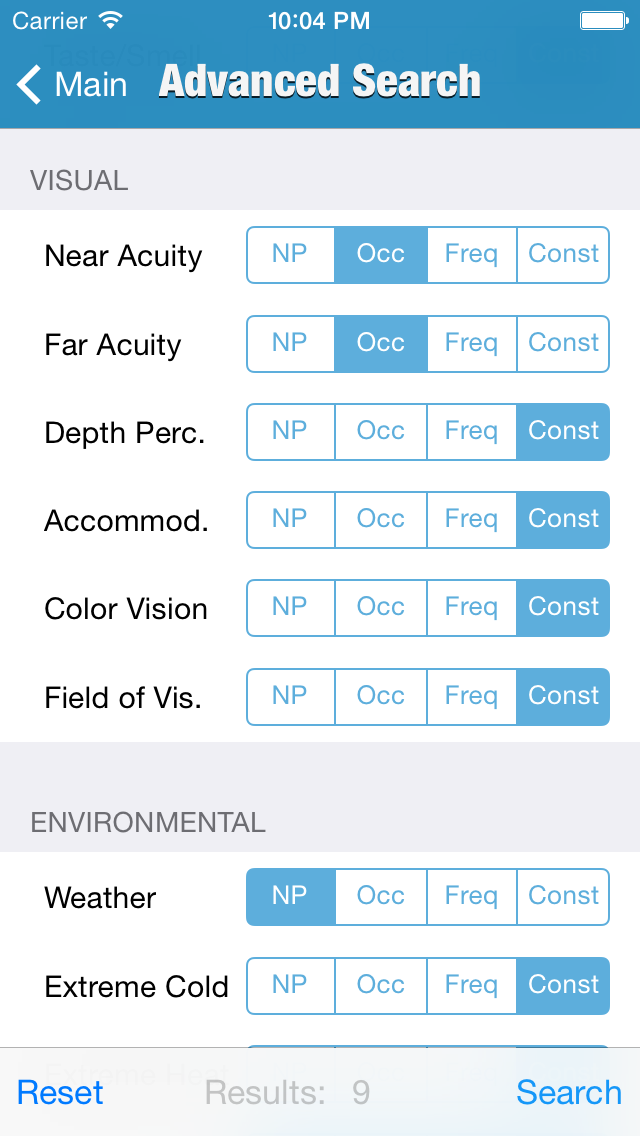Tap the Advanced Search title

click(x=320, y=82)
